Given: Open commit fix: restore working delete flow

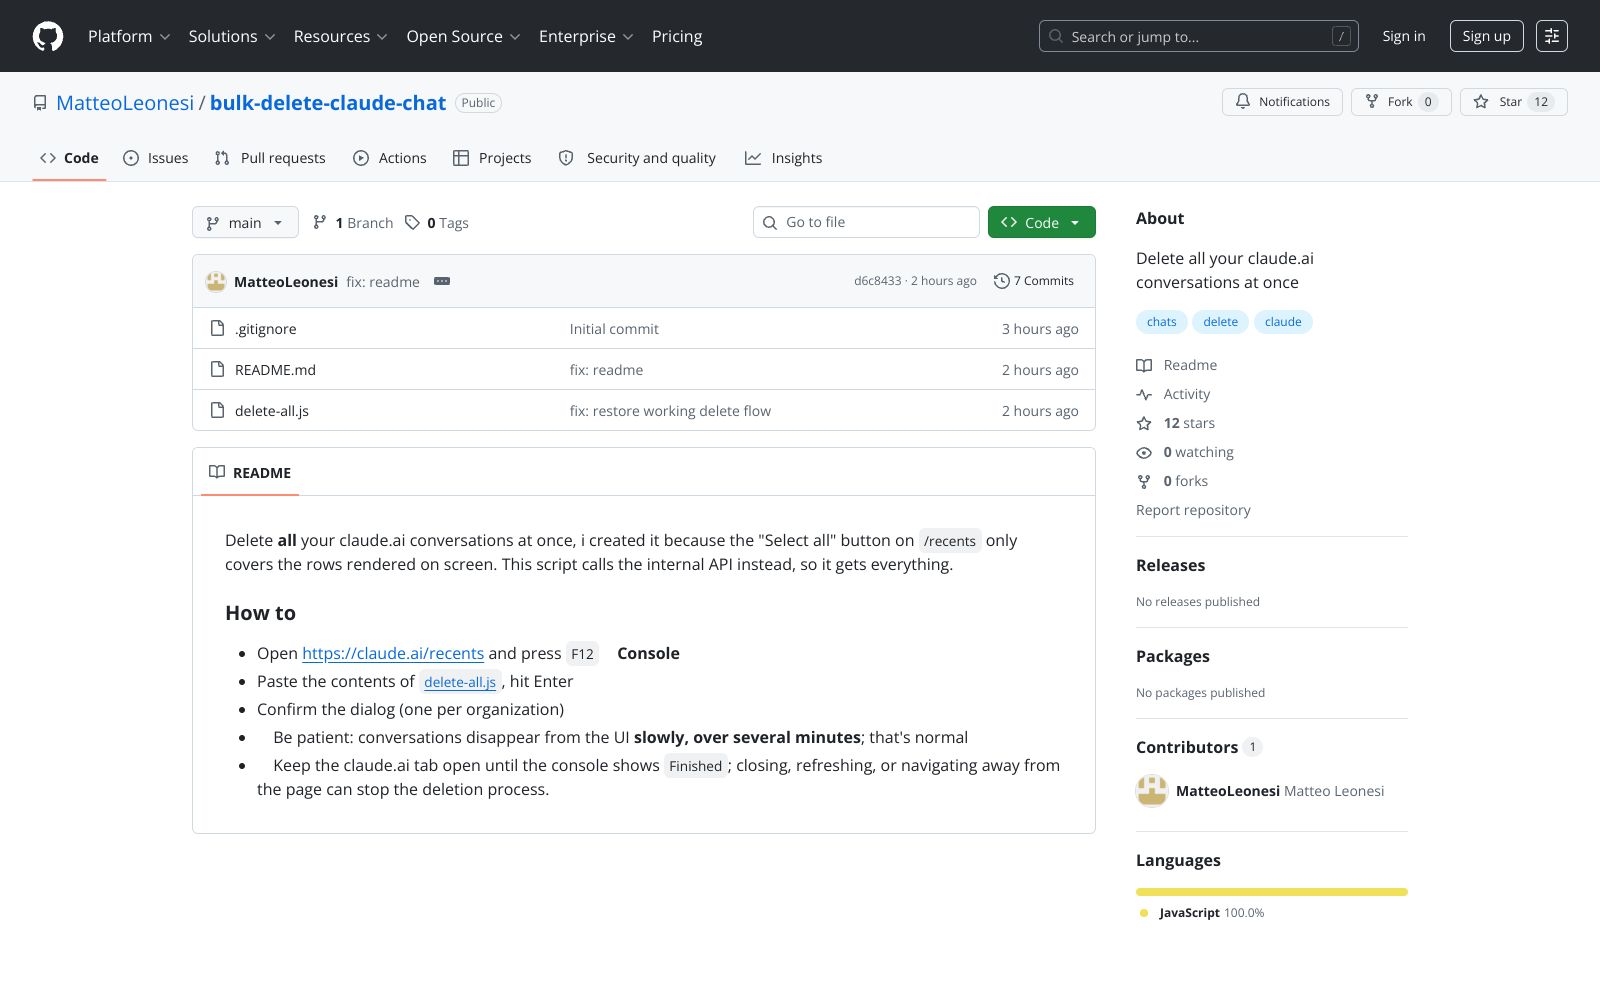Looking at the screenshot, I should pos(670,411).
